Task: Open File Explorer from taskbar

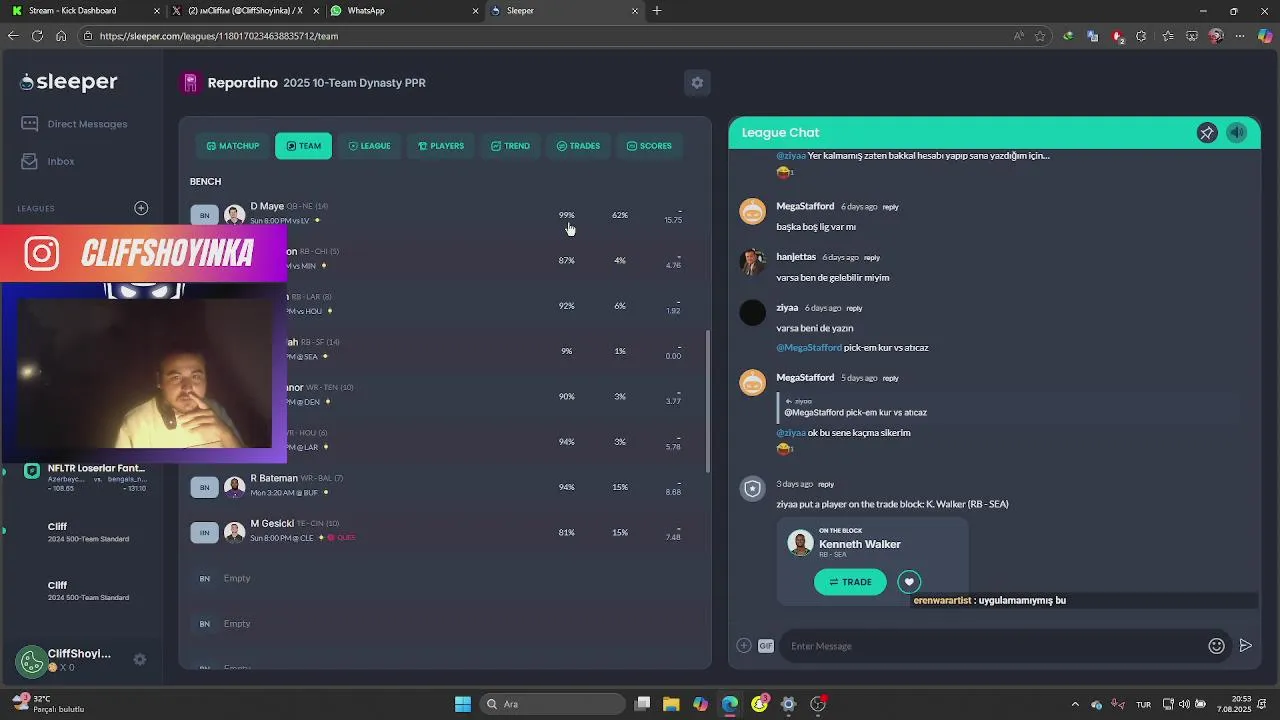Action: pos(671,704)
